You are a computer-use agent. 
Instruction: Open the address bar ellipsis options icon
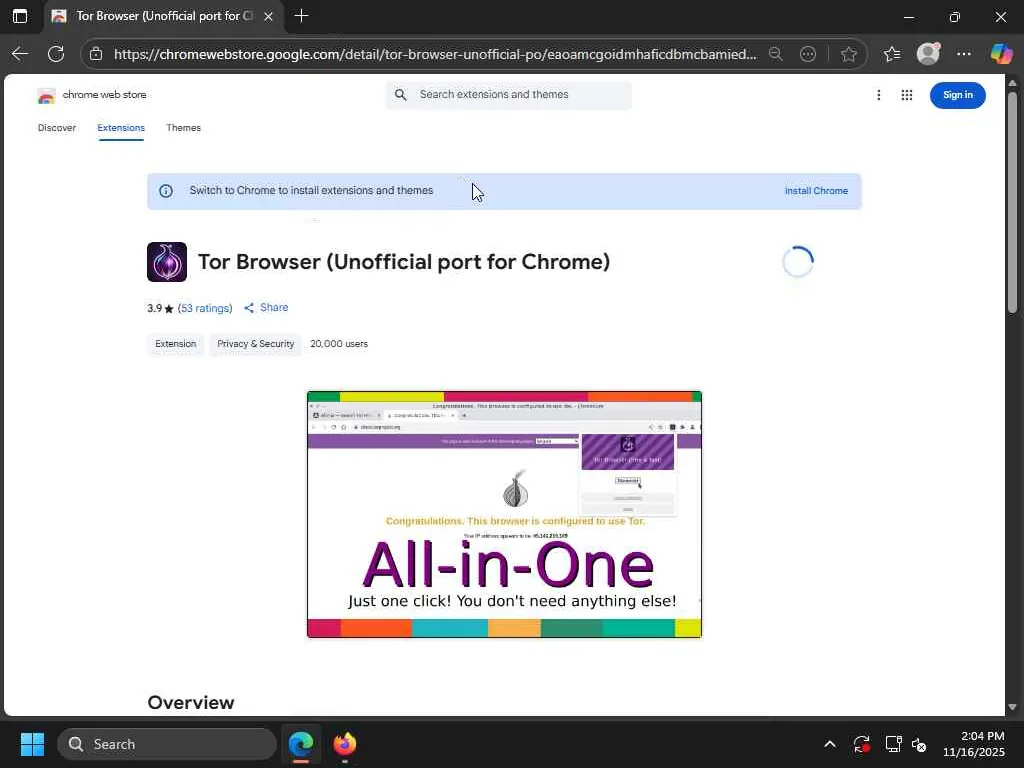808,54
